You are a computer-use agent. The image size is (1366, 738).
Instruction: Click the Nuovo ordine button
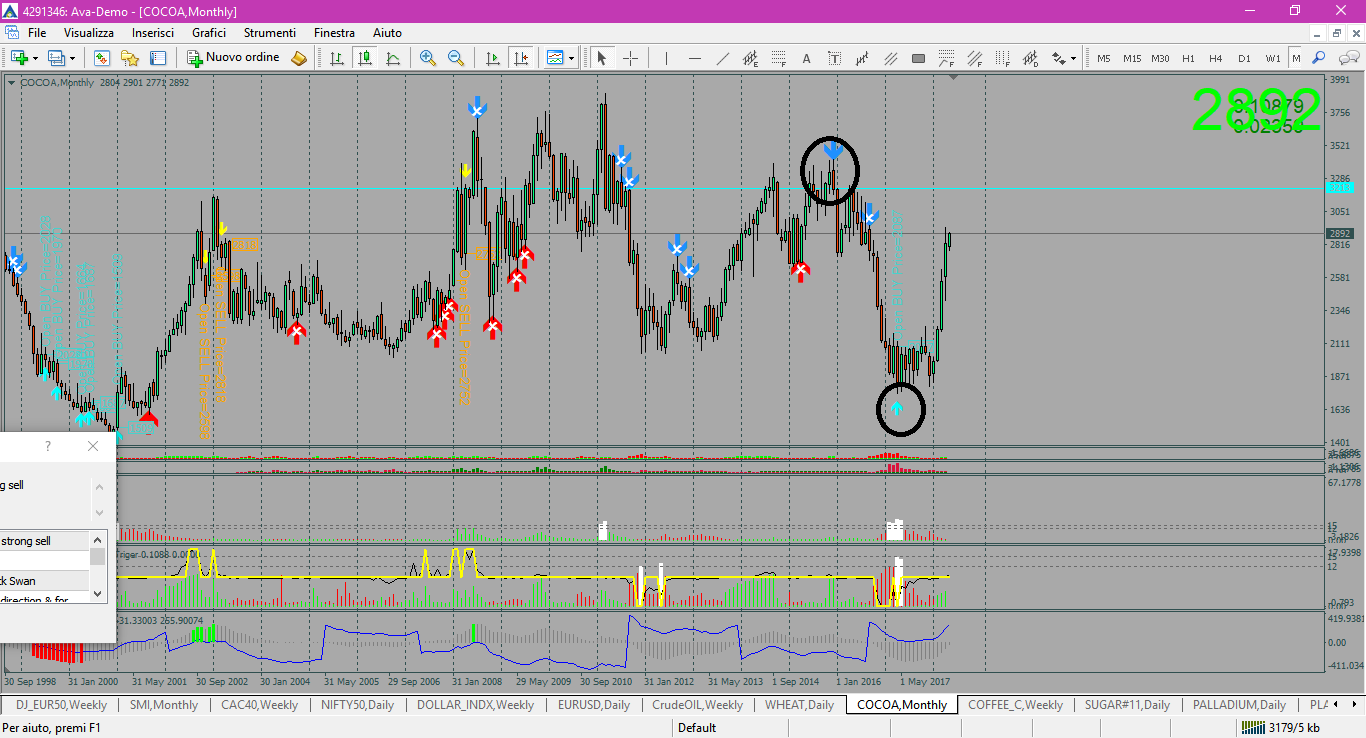234,58
